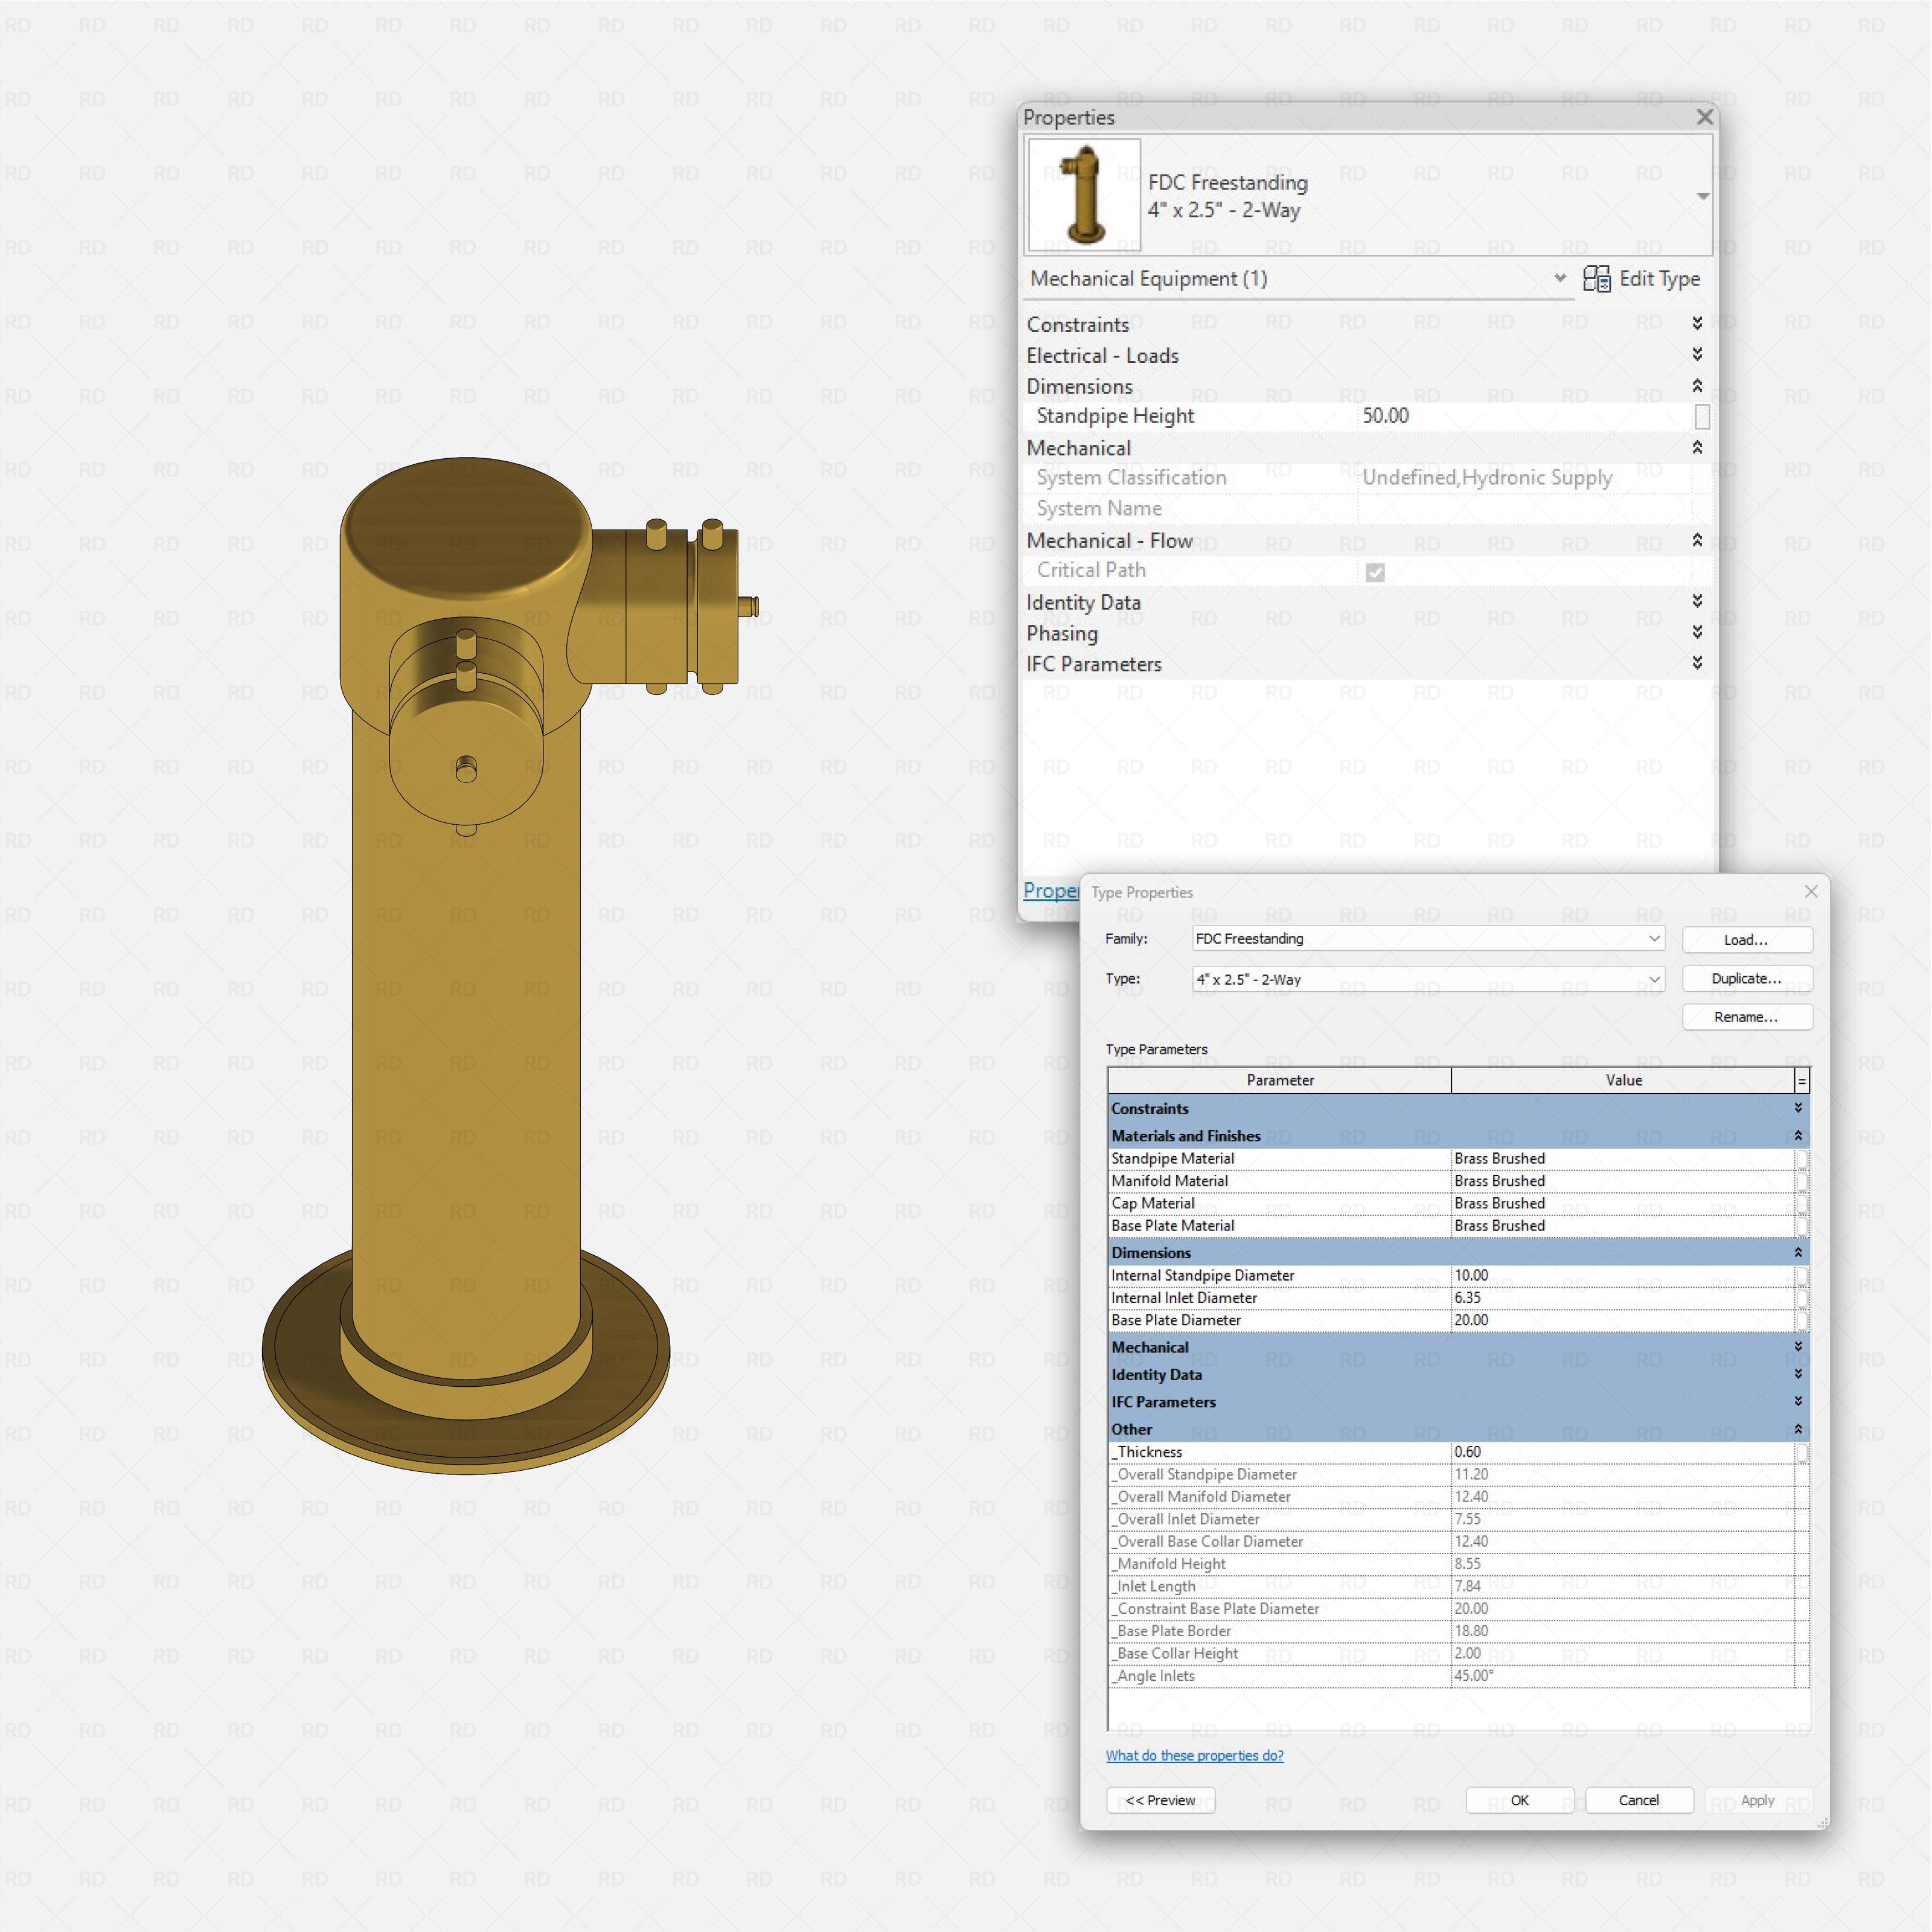Click associate button for Manifold Material row
This screenshot has height=1932, width=1932.
coord(1802,1181)
